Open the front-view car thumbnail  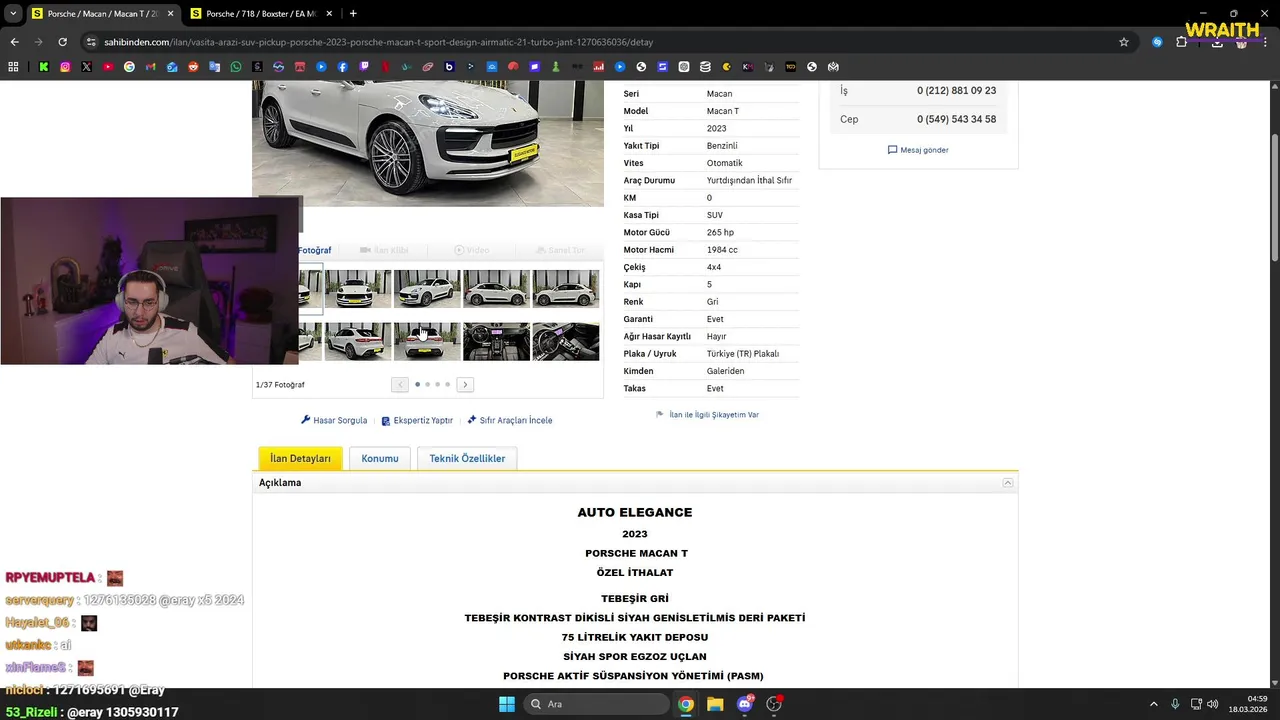click(357, 289)
